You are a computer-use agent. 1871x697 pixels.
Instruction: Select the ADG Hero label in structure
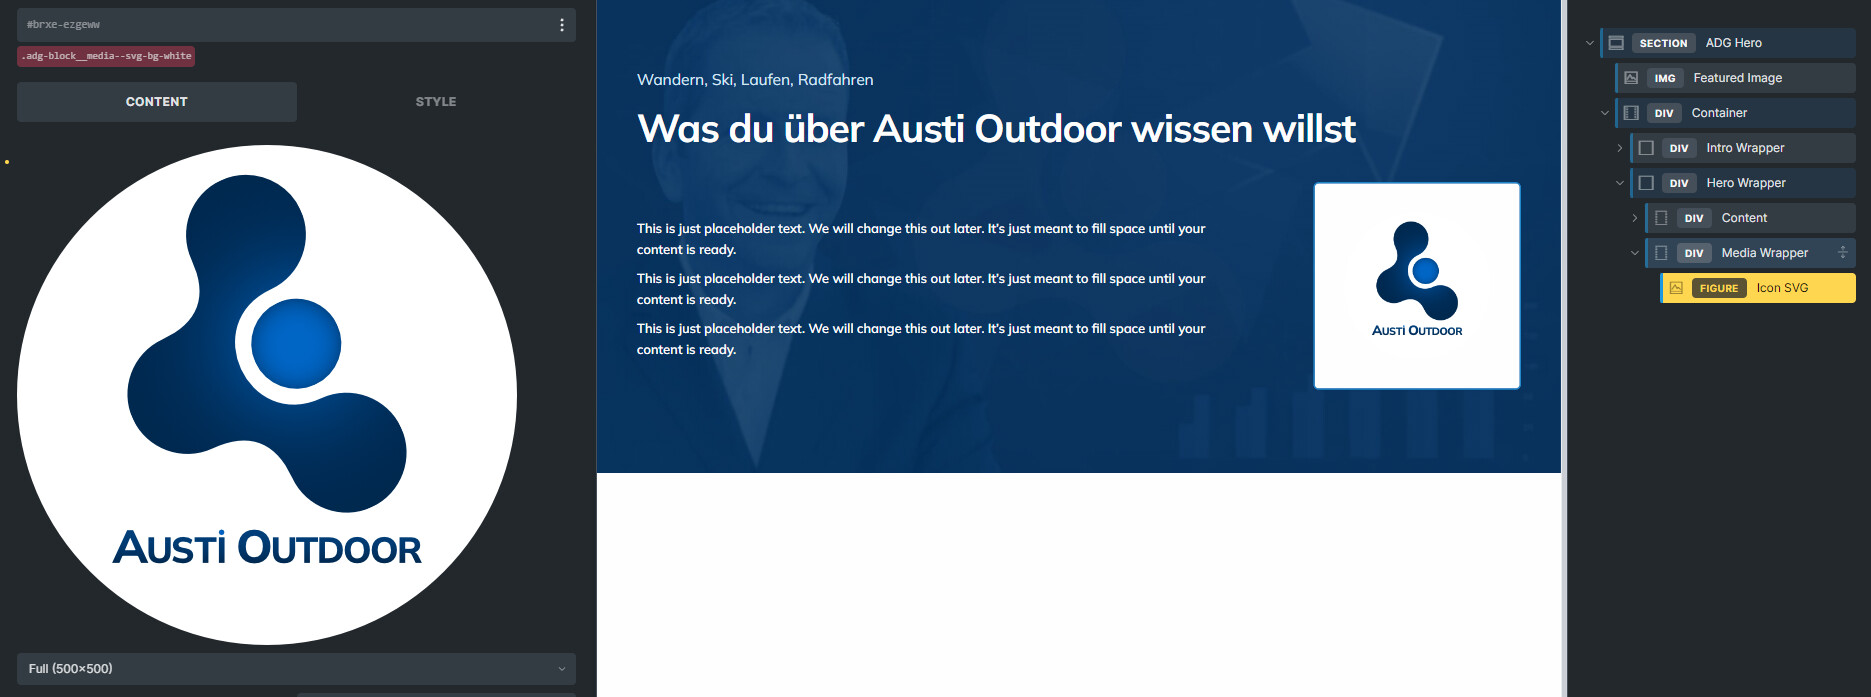tap(1733, 43)
